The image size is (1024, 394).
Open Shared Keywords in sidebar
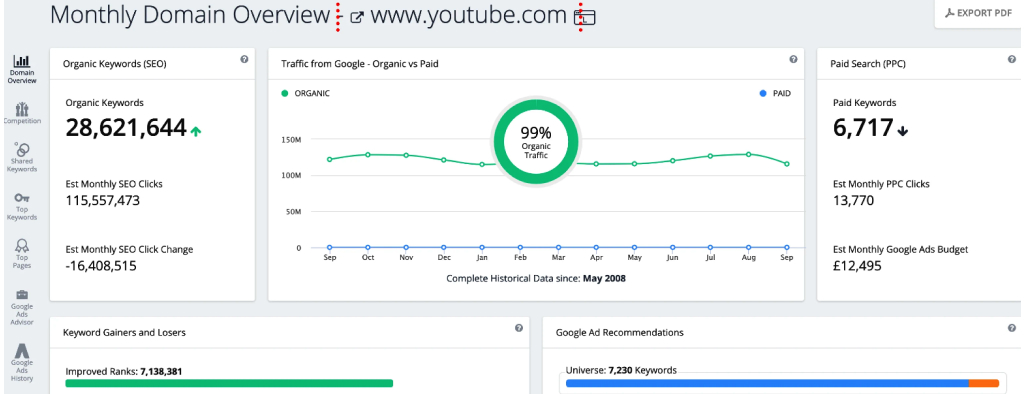coord(22,157)
